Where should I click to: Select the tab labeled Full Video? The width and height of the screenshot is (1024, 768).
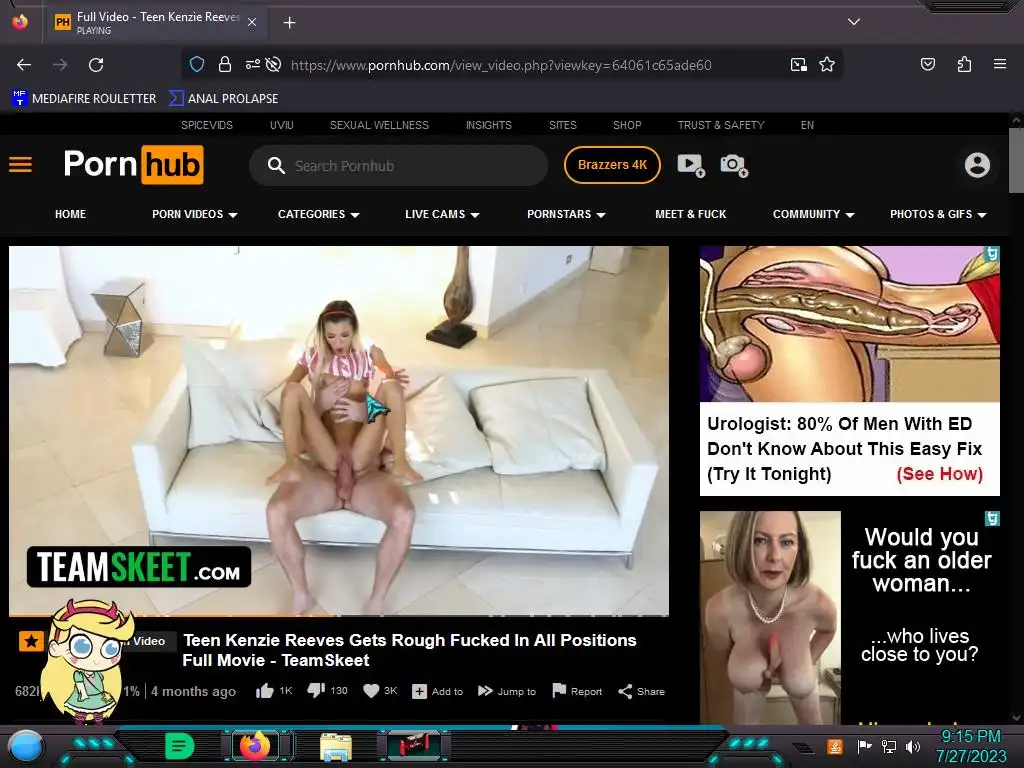click(x=157, y=22)
